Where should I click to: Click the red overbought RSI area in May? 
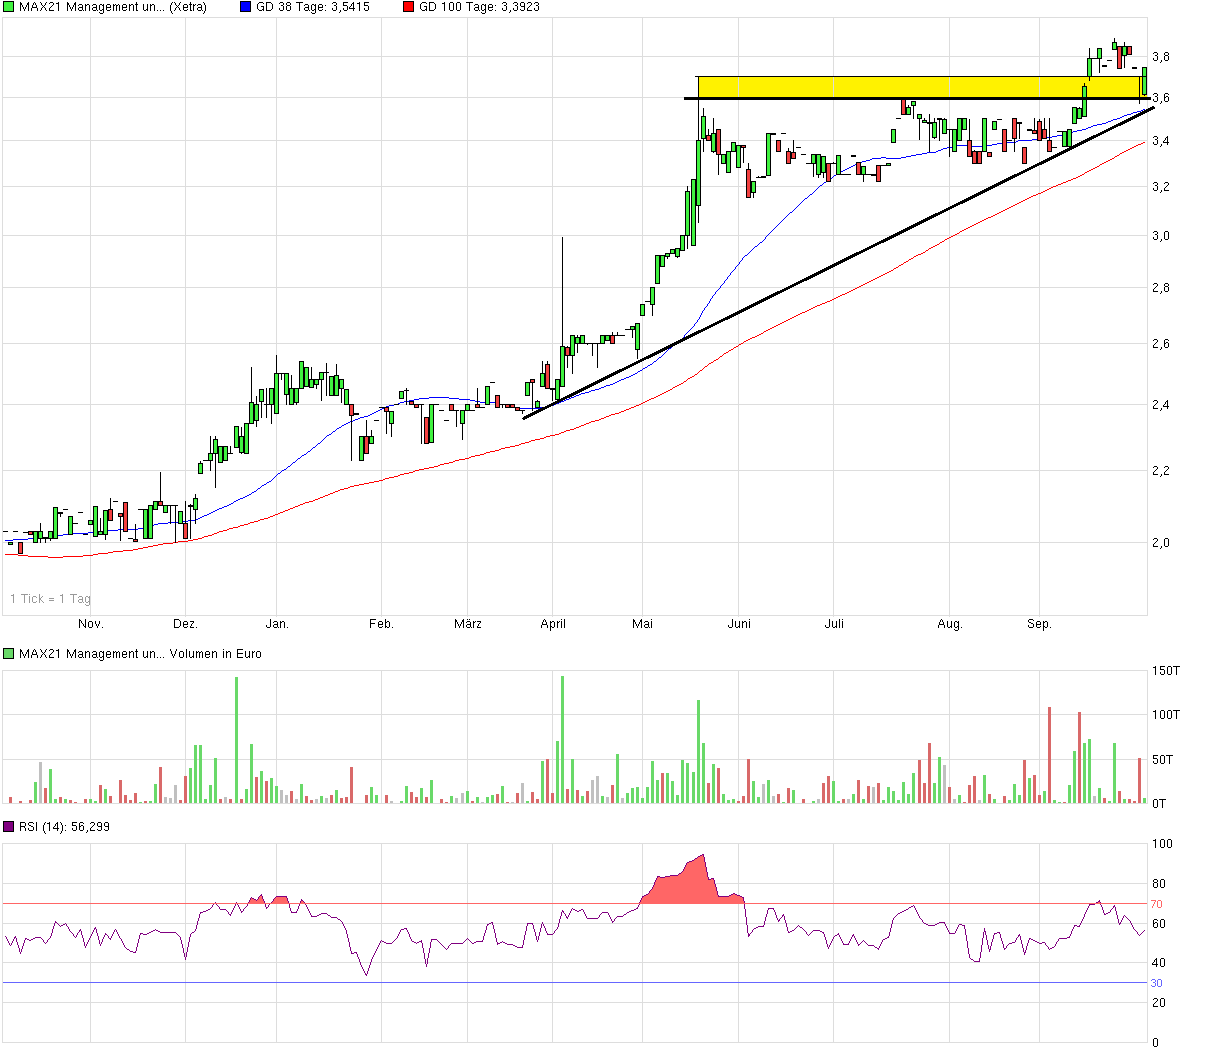coord(685,885)
